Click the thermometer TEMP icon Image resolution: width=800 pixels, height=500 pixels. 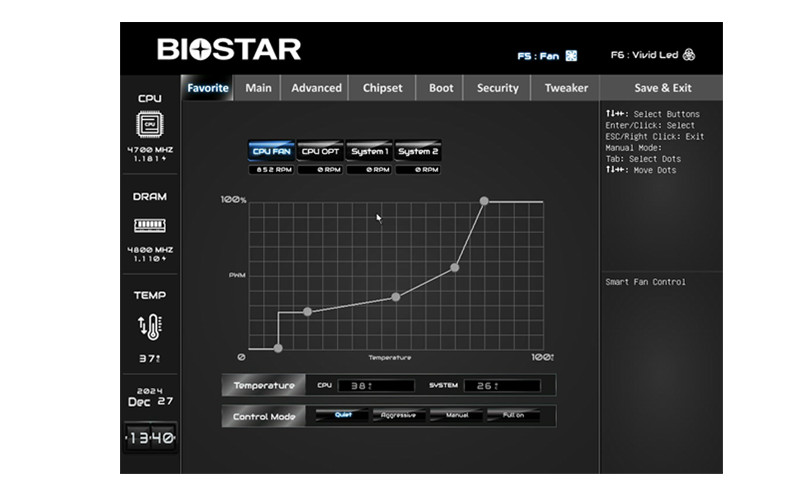click(150, 327)
